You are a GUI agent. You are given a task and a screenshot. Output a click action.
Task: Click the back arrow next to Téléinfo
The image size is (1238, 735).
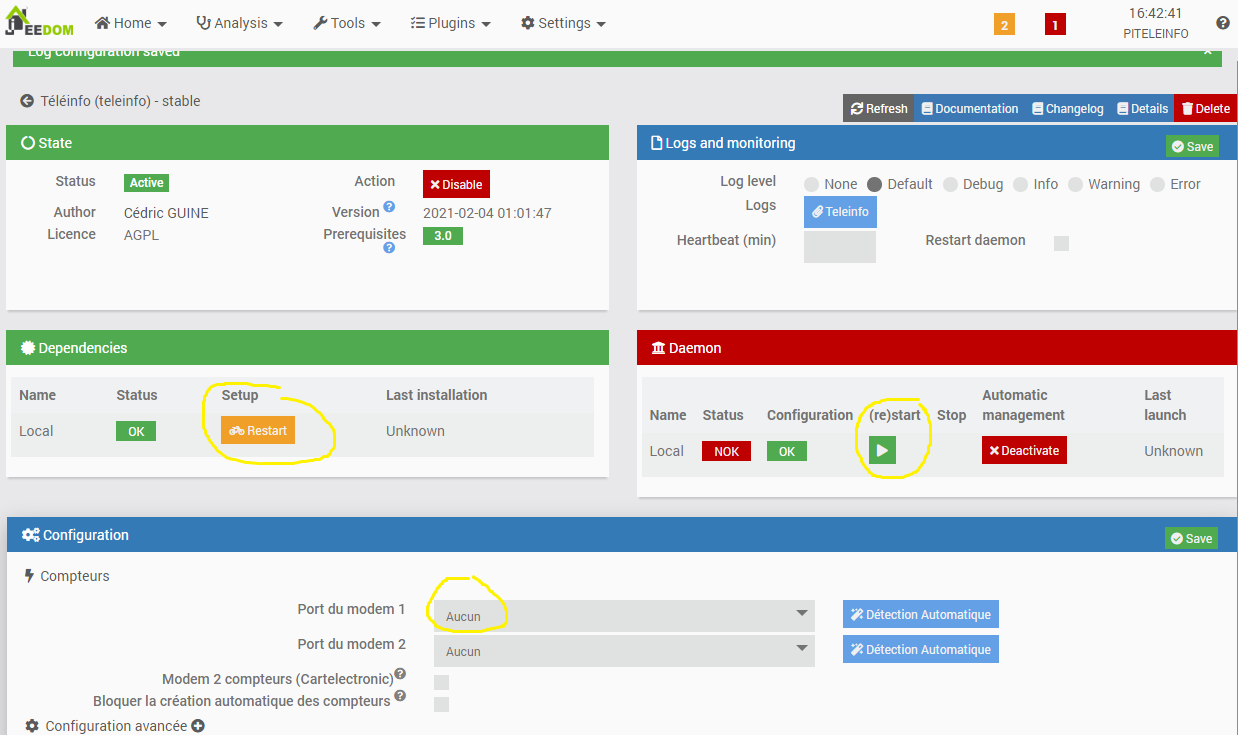point(27,101)
